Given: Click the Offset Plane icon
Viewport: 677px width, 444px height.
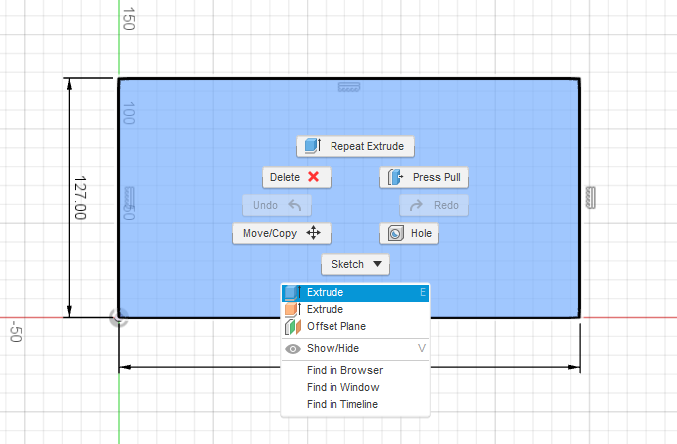Looking at the screenshot, I should [x=291, y=327].
